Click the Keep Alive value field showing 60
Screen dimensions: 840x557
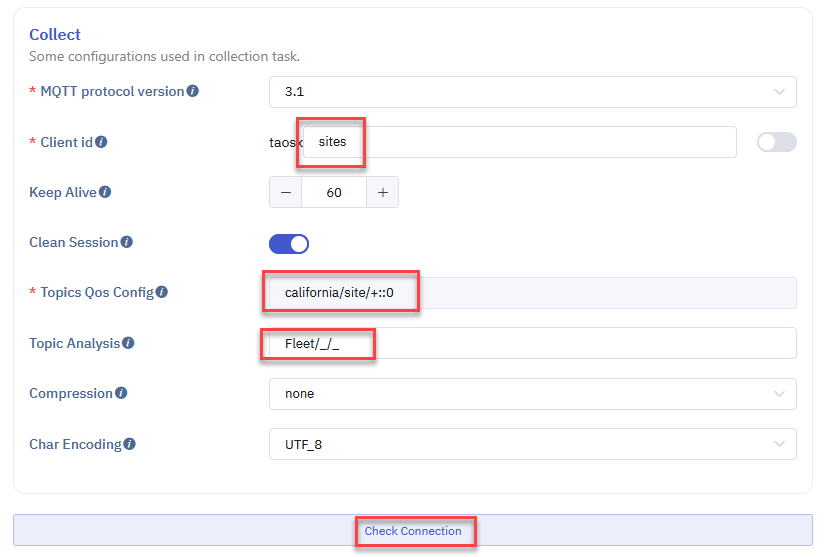334,193
